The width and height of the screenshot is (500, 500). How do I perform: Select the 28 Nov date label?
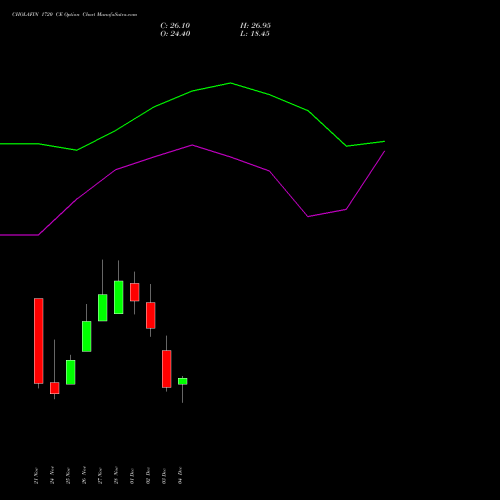point(116,476)
